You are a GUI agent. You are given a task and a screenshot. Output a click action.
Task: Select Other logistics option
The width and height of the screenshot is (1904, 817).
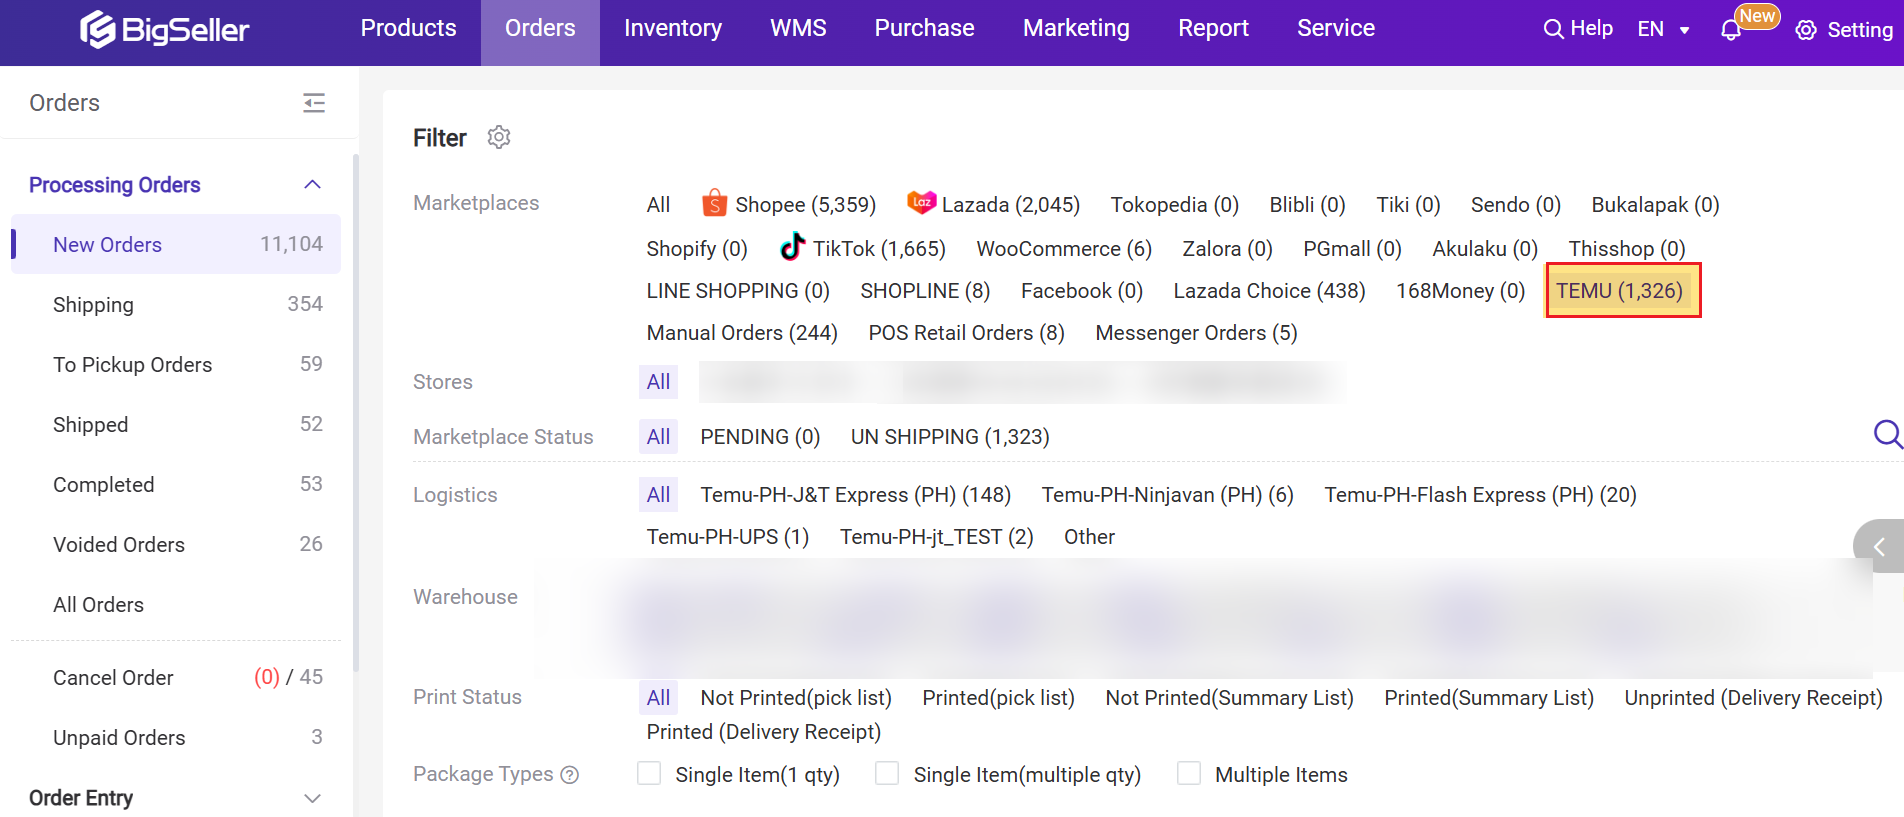1089,537
